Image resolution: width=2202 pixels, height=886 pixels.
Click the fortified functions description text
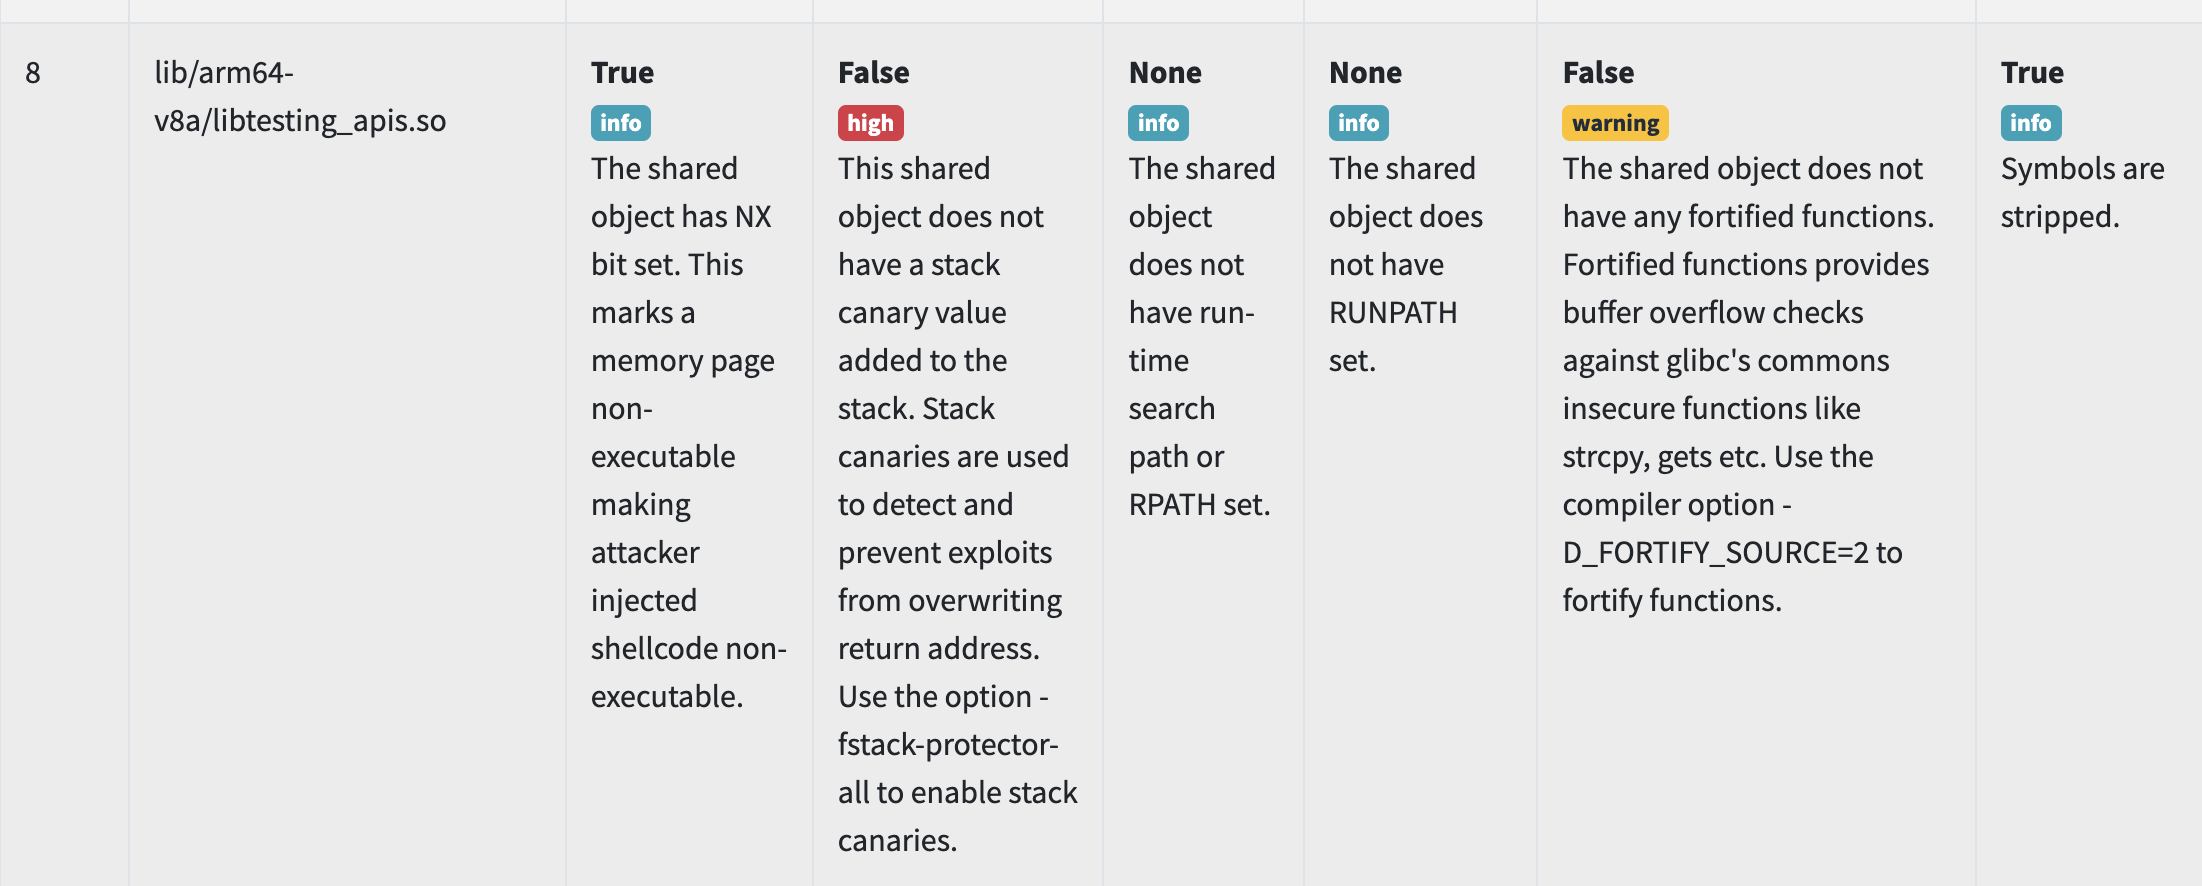point(1748,384)
